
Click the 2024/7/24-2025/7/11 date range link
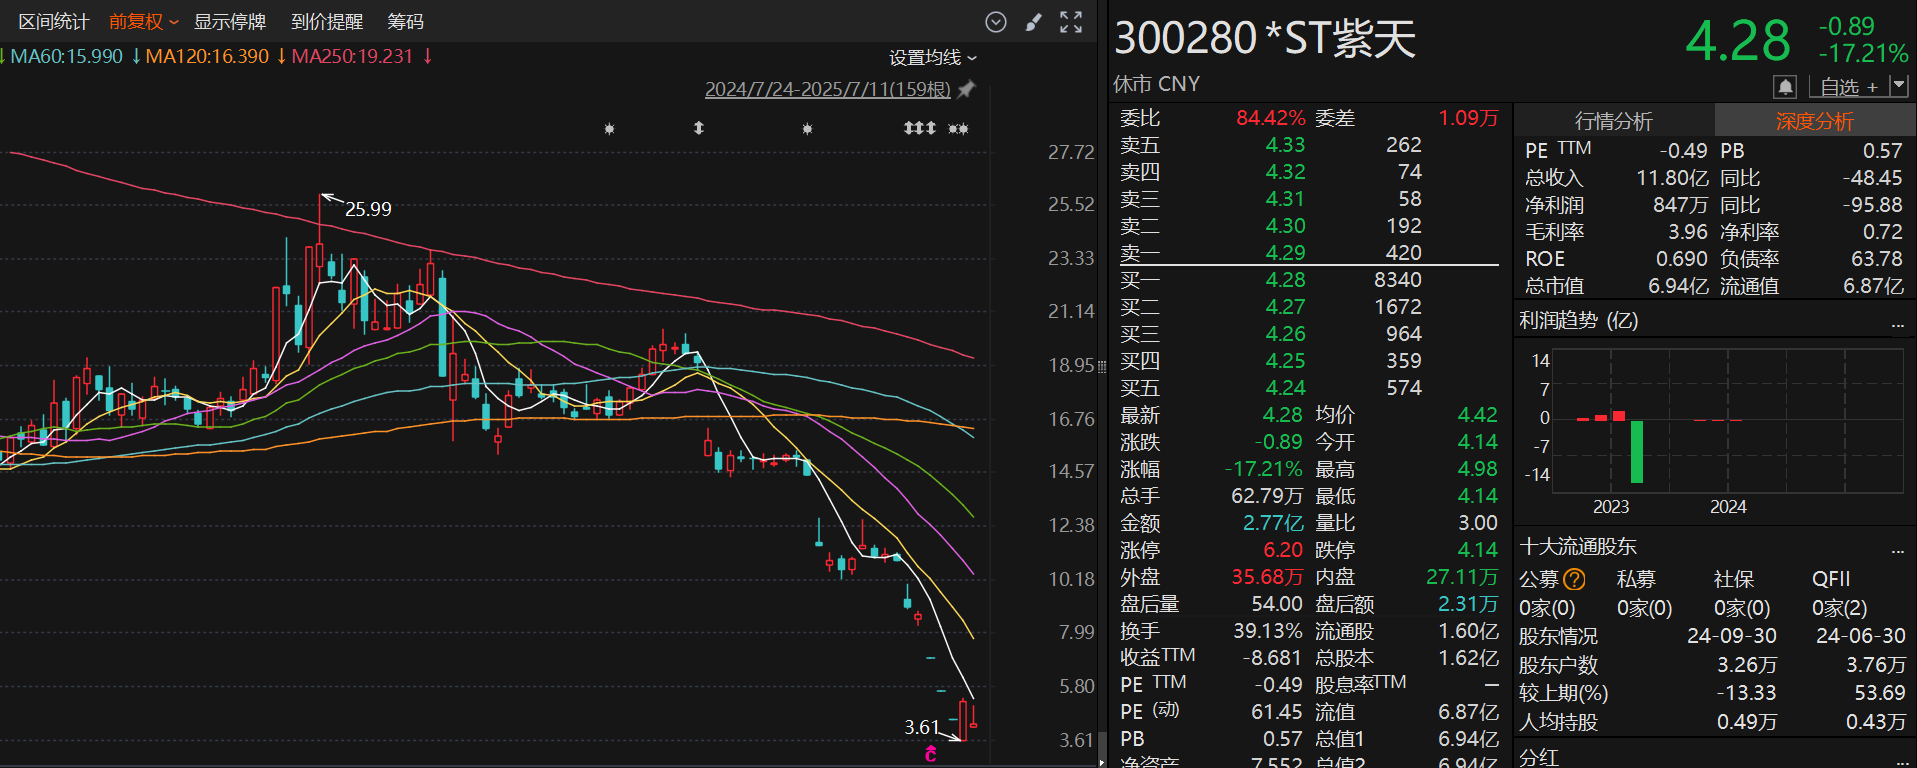tap(827, 90)
